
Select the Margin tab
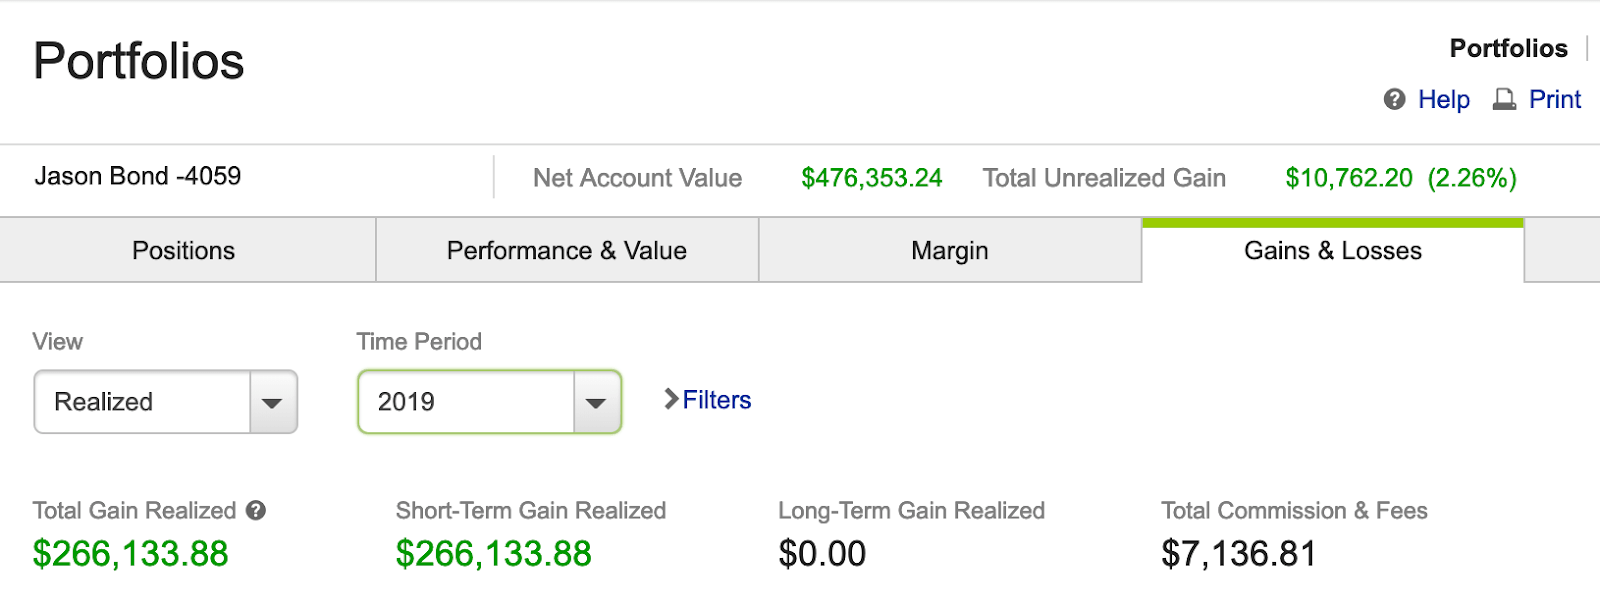coord(949,251)
